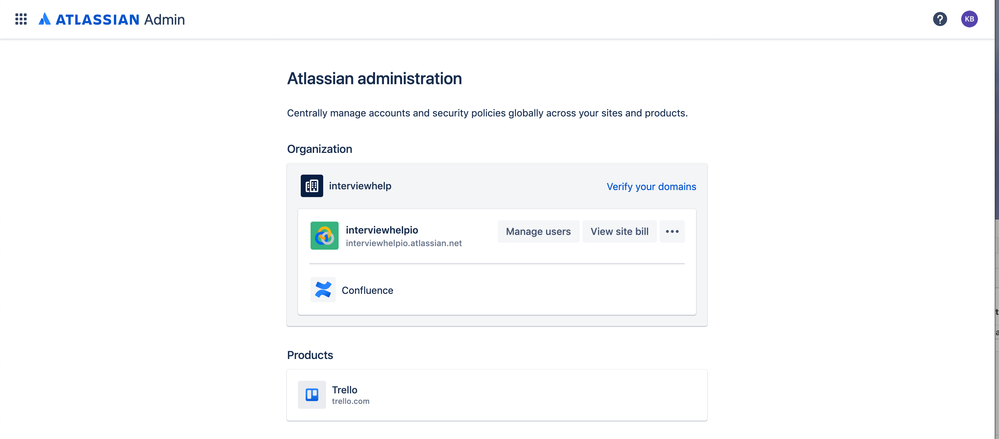
Task: Follow the Verify your domains link
Action: [651, 187]
